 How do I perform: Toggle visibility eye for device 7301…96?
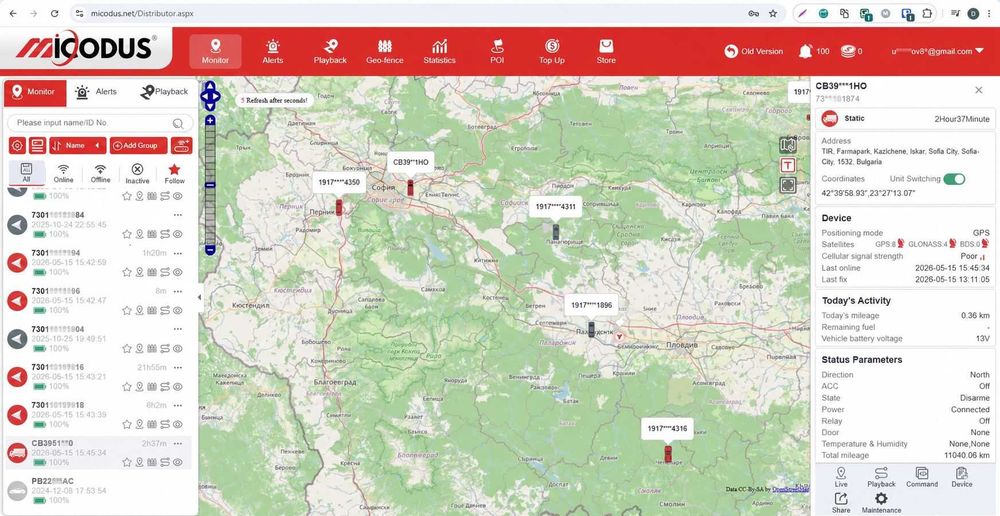pyautogui.click(x=178, y=311)
